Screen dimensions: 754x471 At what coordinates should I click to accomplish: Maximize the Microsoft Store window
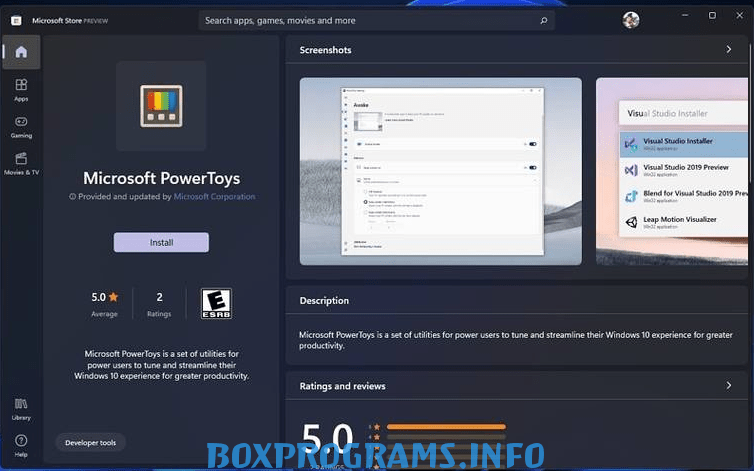[x=712, y=15]
